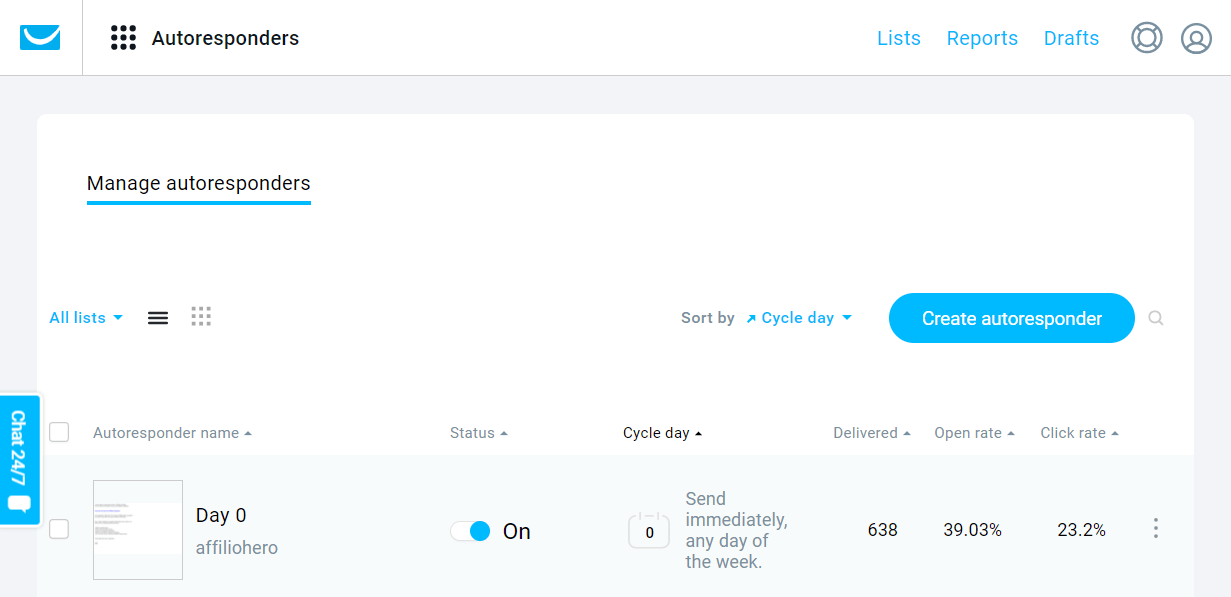Select the Day 0 row checkbox

tap(59, 530)
